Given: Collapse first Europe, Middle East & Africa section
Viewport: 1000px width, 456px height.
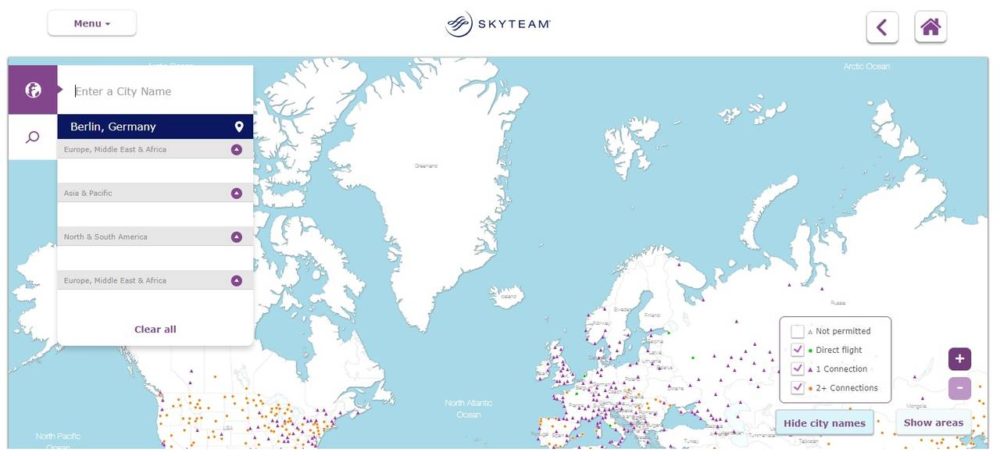Looking at the screenshot, I should click(x=237, y=150).
